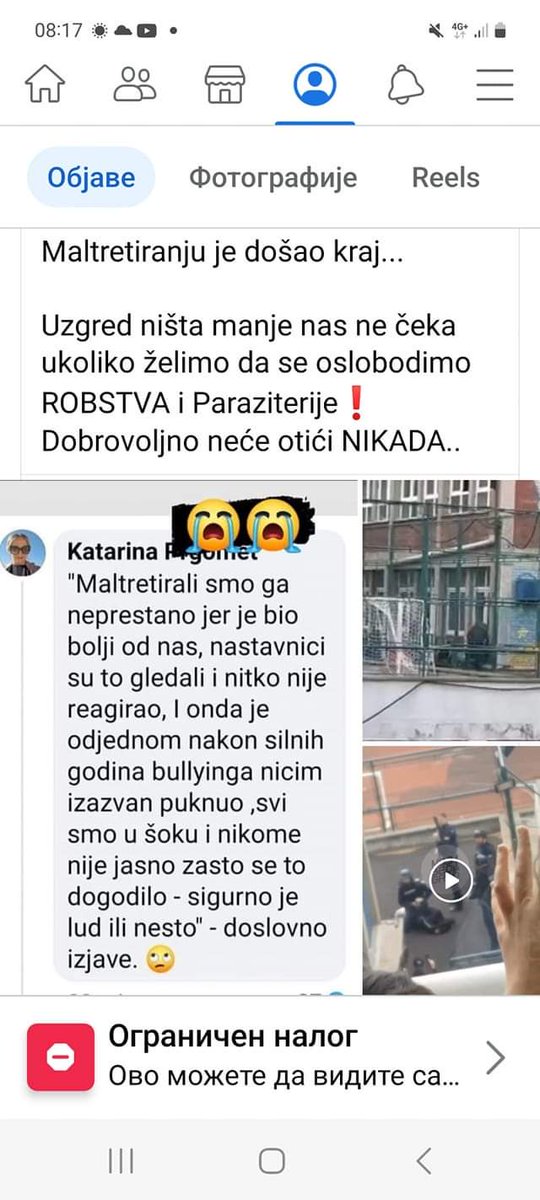This screenshot has height=1200, width=540.
Task: Tap the Android Back navigation arrow
Action: (x=423, y=1160)
